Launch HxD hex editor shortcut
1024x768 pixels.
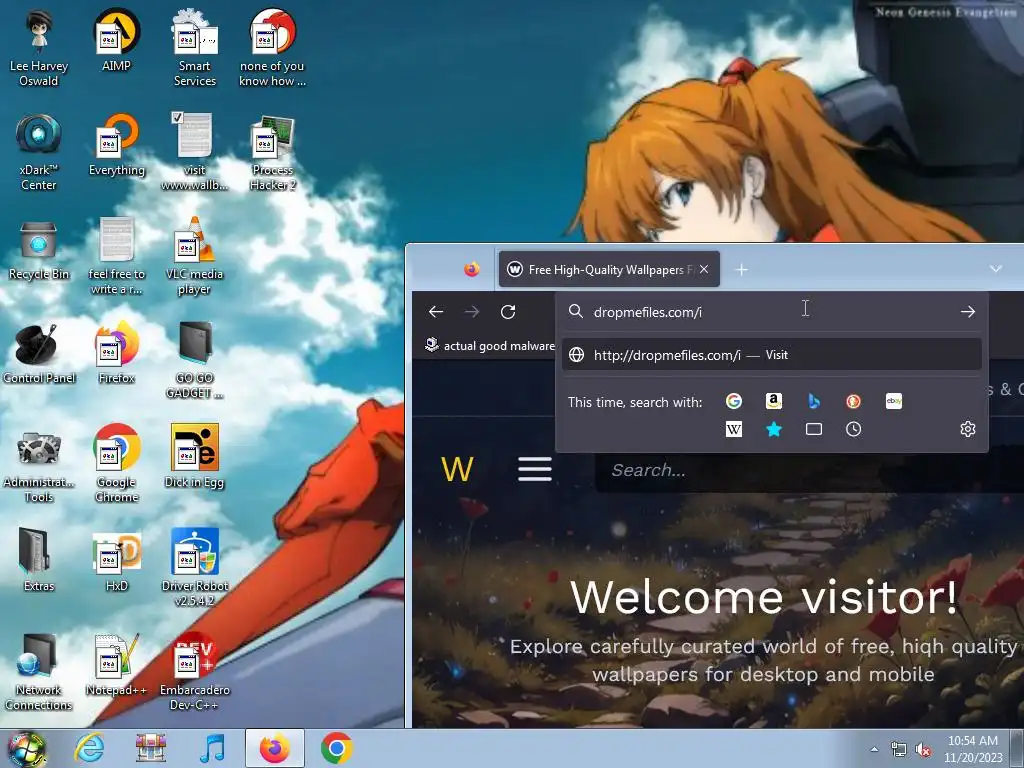[x=116, y=560]
